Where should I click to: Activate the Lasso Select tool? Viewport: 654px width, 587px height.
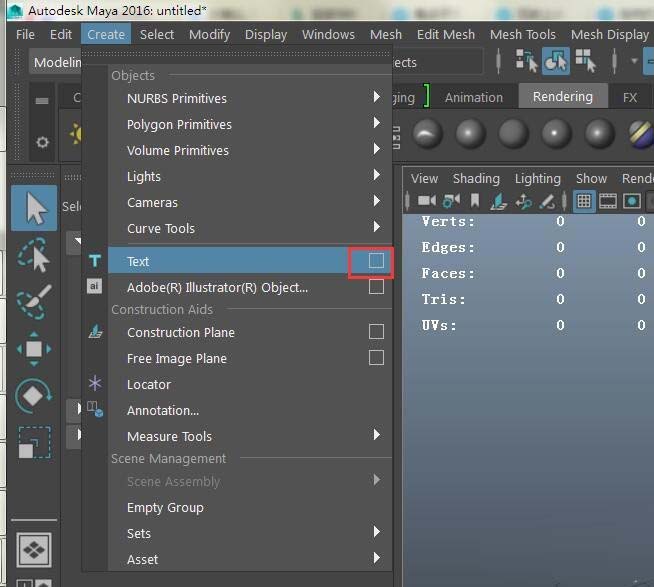click(34, 254)
